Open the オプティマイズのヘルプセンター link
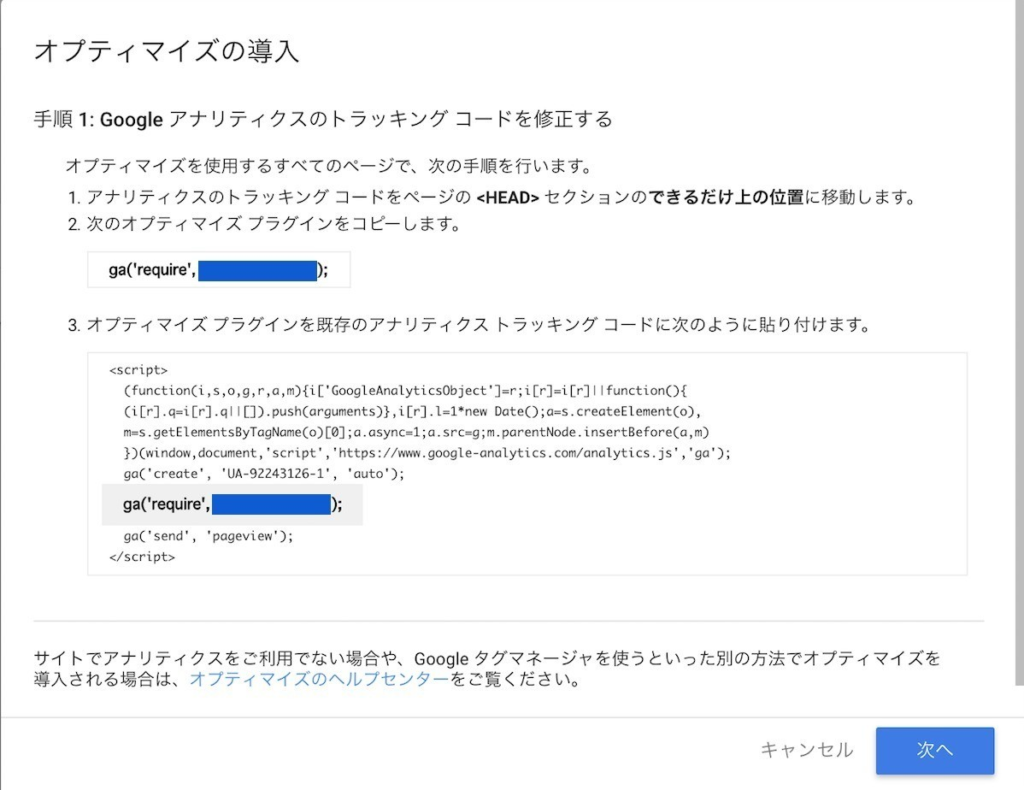 (x=319, y=679)
